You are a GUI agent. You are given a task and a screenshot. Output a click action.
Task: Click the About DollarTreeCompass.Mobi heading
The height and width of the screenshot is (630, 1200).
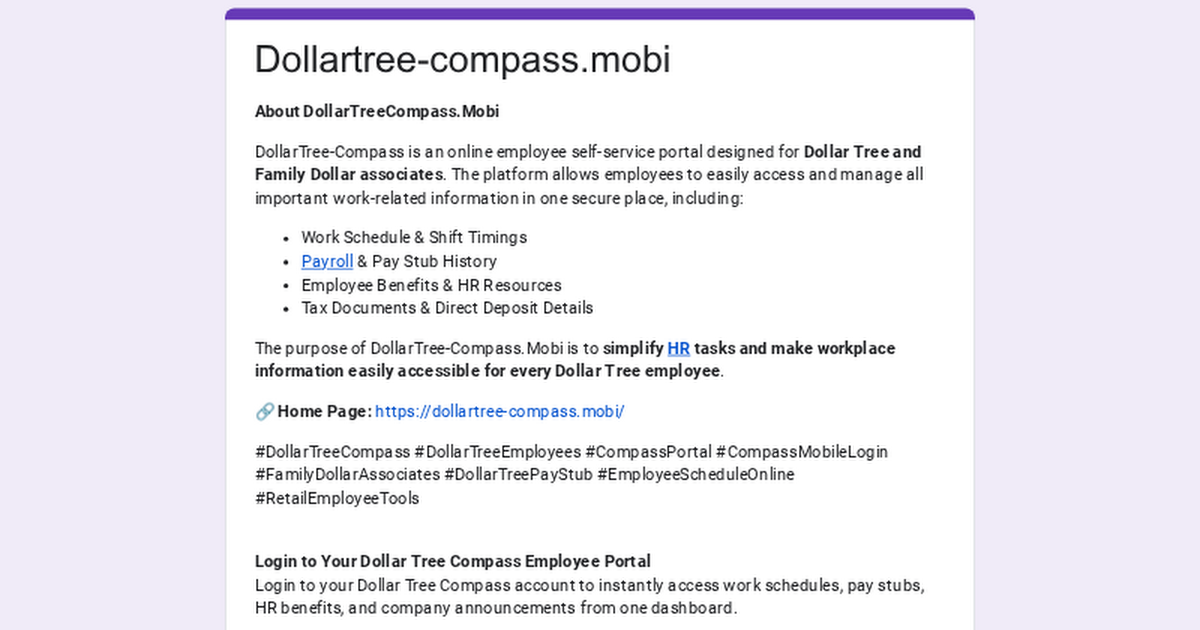click(x=377, y=111)
